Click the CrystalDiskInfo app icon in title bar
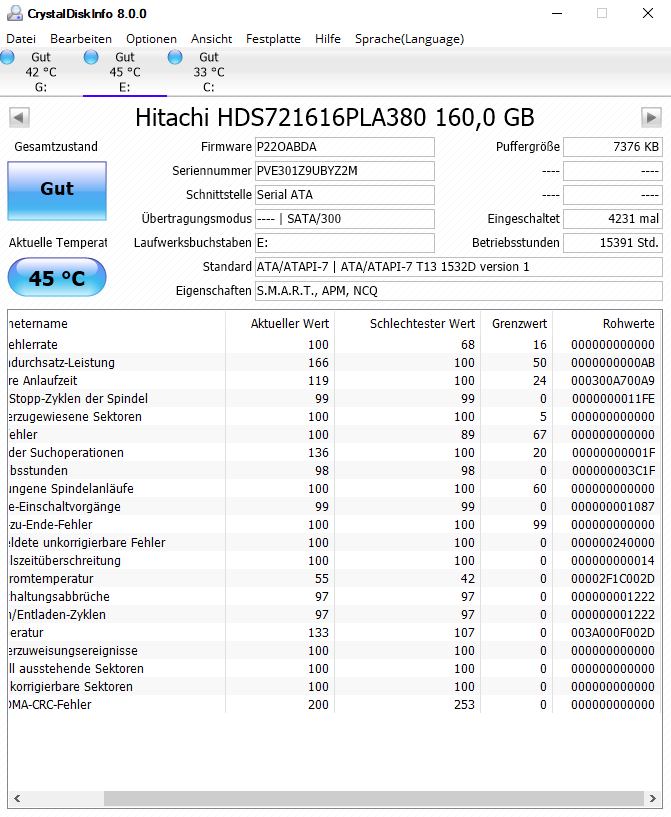Image resolution: width=671 pixels, height=817 pixels. click(x=15, y=13)
